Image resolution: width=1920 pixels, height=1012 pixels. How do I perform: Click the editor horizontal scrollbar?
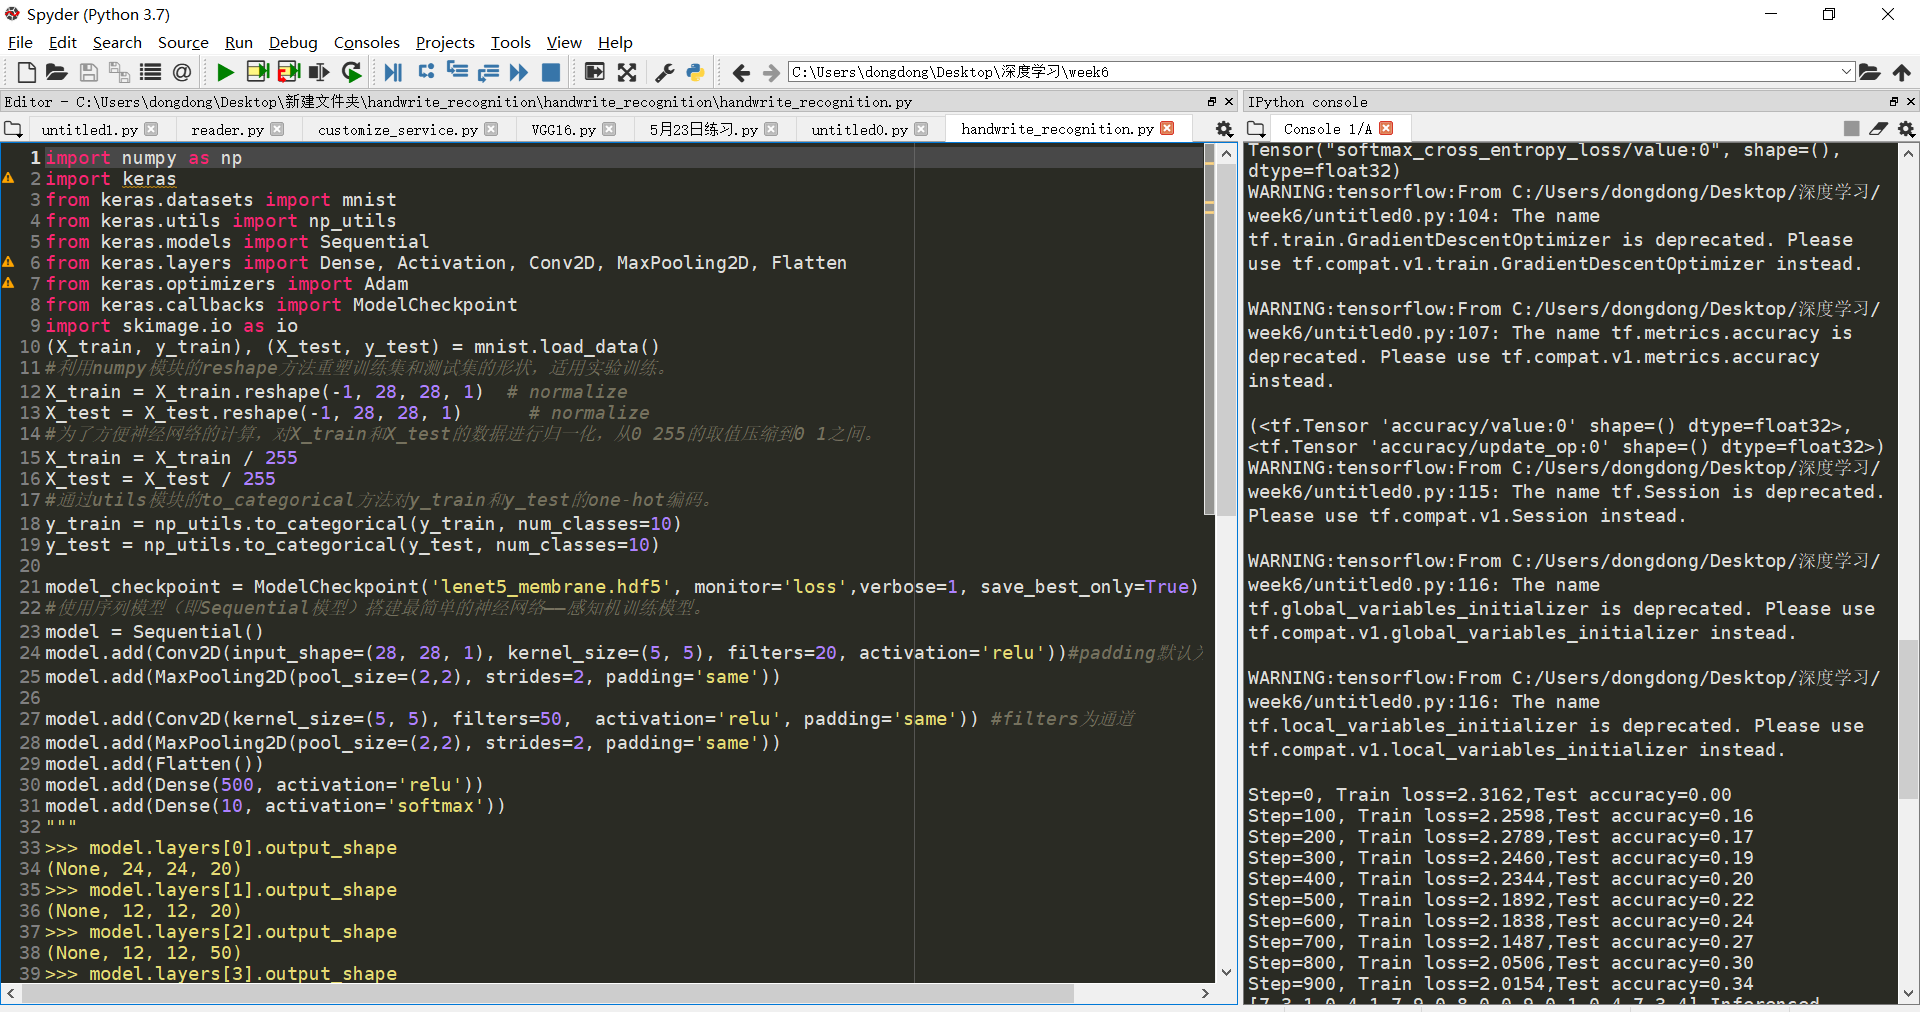548,993
